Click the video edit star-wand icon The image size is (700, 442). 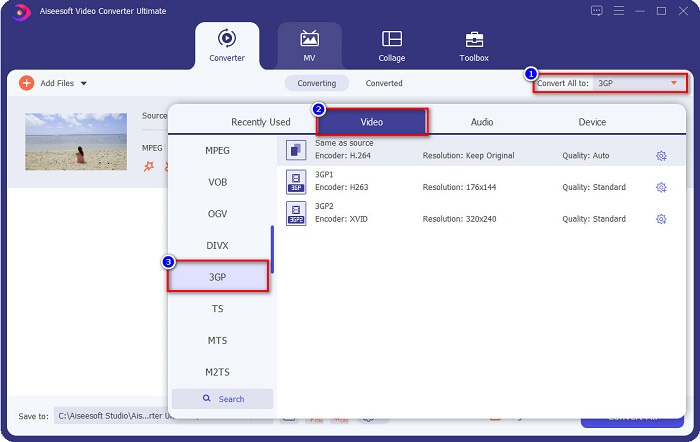(x=149, y=167)
